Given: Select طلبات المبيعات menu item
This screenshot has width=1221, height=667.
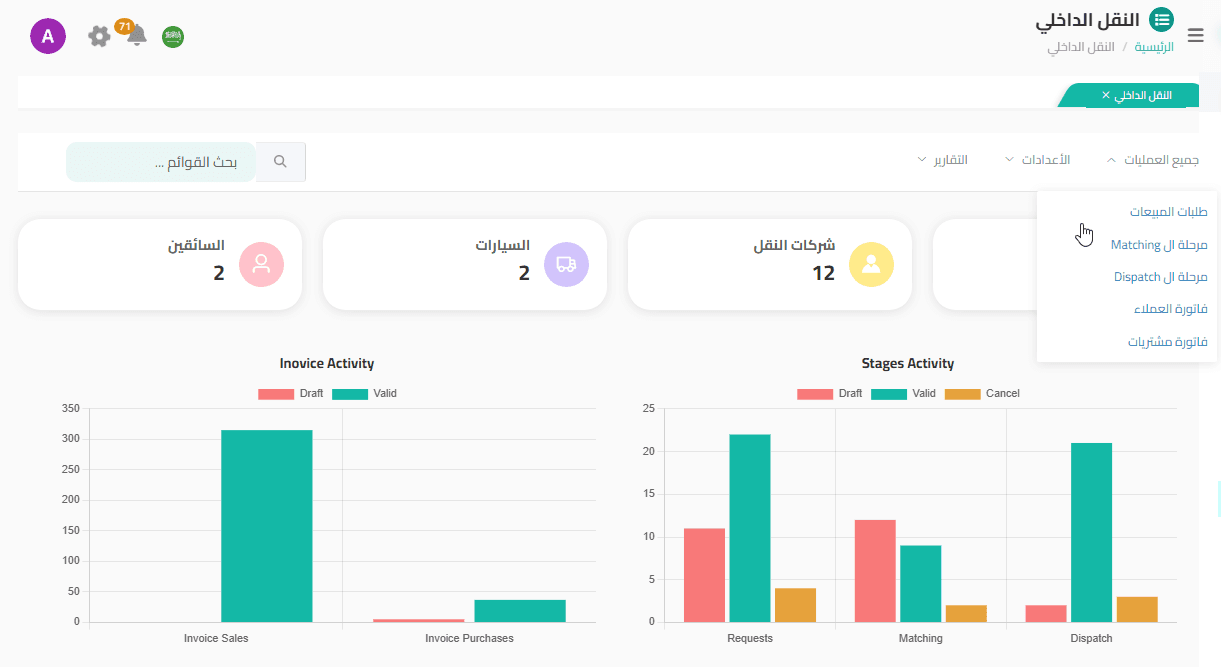Looking at the screenshot, I should pyautogui.click(x=1168, y=212).
